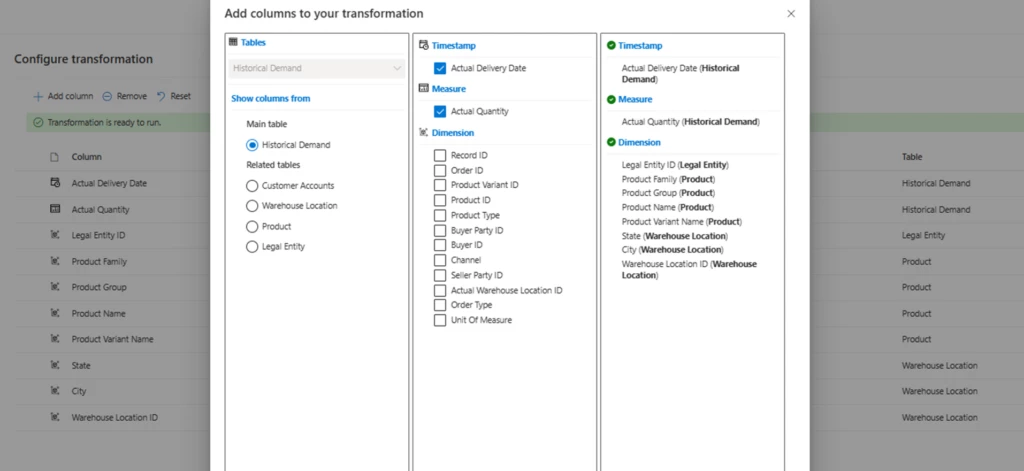This screenshot has height=471, width=1024.
Task: Click the Dimension icon in middle panel
Action: tap(423, 133)
